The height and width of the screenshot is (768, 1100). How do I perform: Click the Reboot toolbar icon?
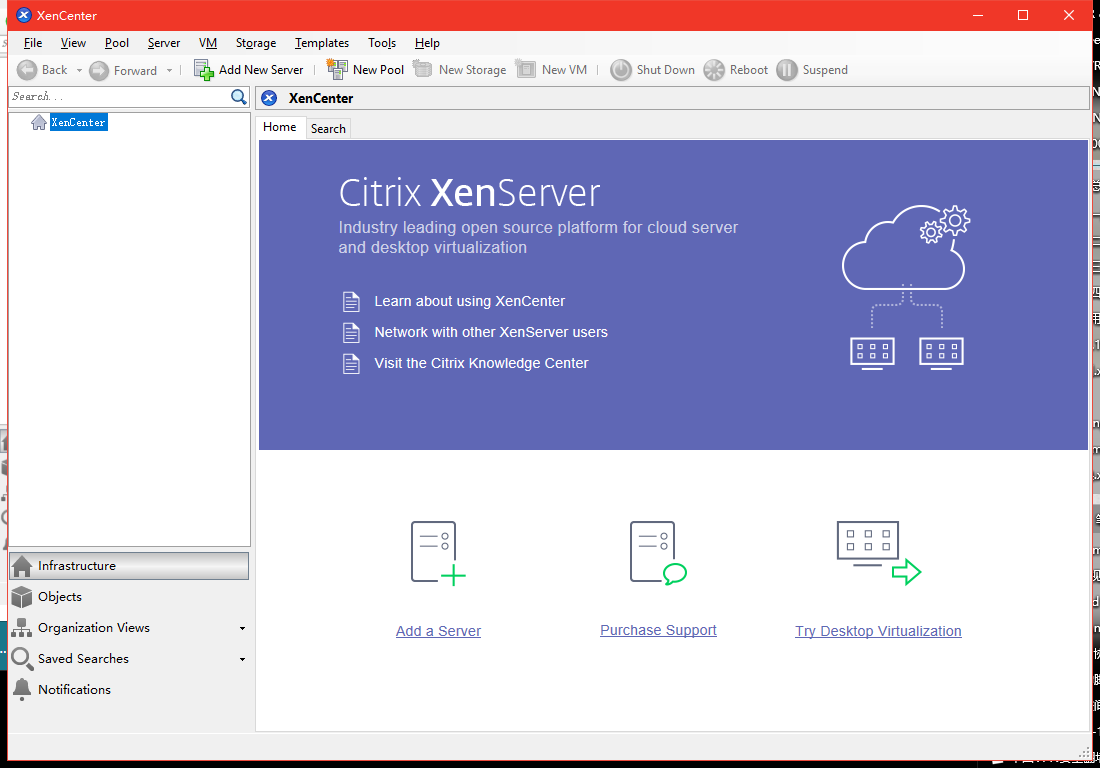[x=714, y=70]
